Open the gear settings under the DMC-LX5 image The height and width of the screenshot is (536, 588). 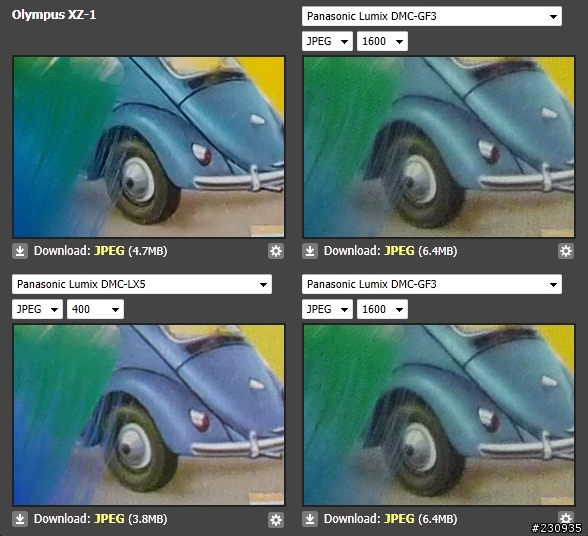pyautogui.click(x=276, y=519)
